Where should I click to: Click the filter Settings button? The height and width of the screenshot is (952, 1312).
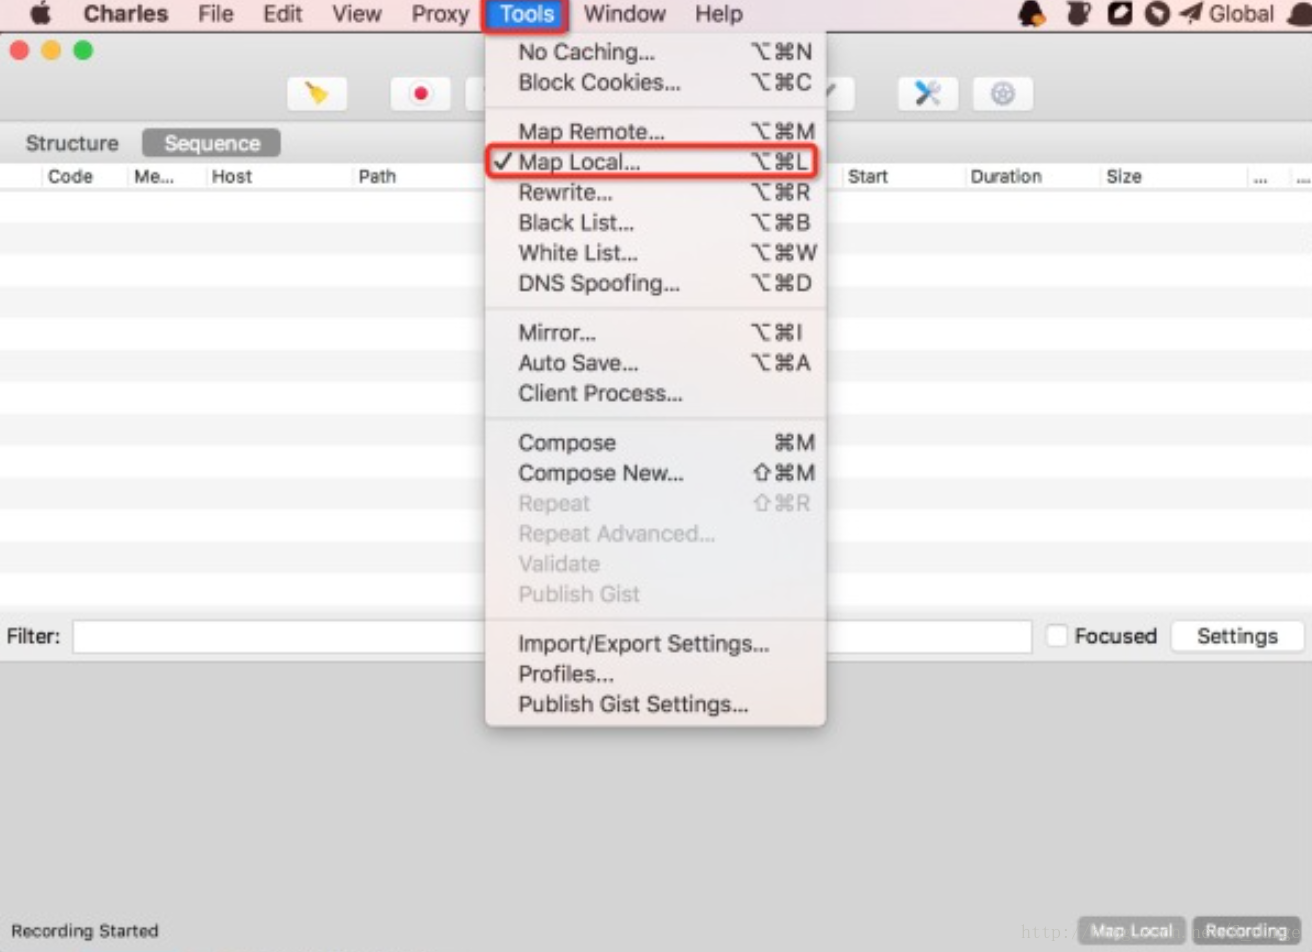(x=1237, y=636)
